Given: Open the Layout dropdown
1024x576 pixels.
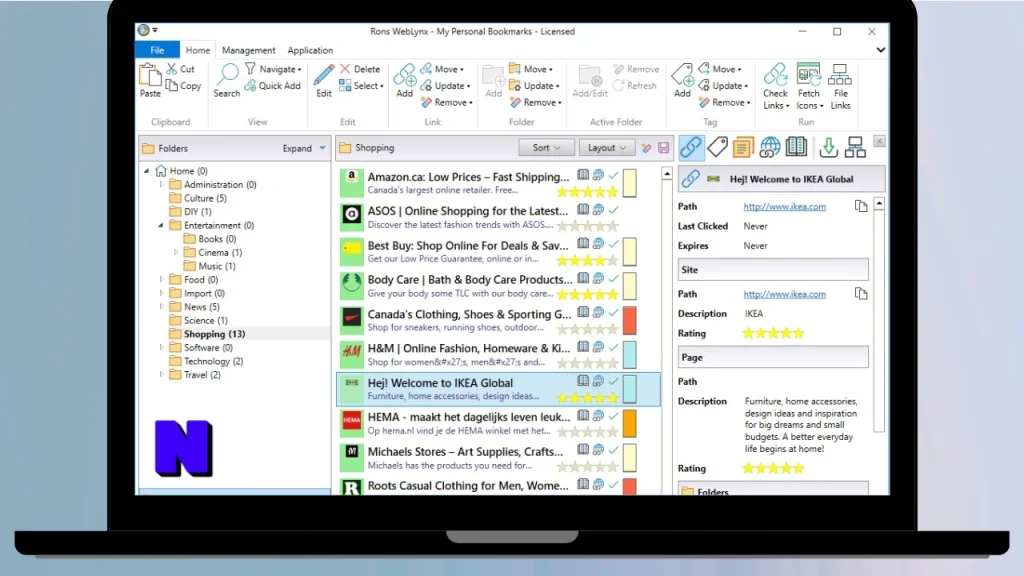Looking at the screenshot, I should pos(607,148).
